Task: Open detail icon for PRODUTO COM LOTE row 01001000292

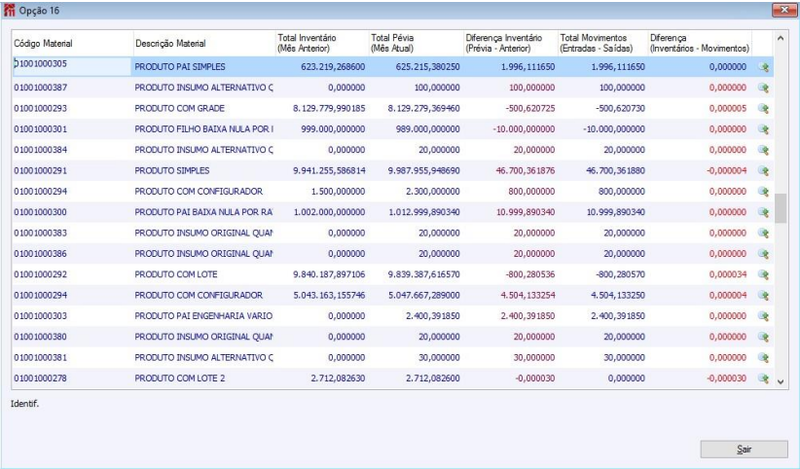Action: point(763,275)
